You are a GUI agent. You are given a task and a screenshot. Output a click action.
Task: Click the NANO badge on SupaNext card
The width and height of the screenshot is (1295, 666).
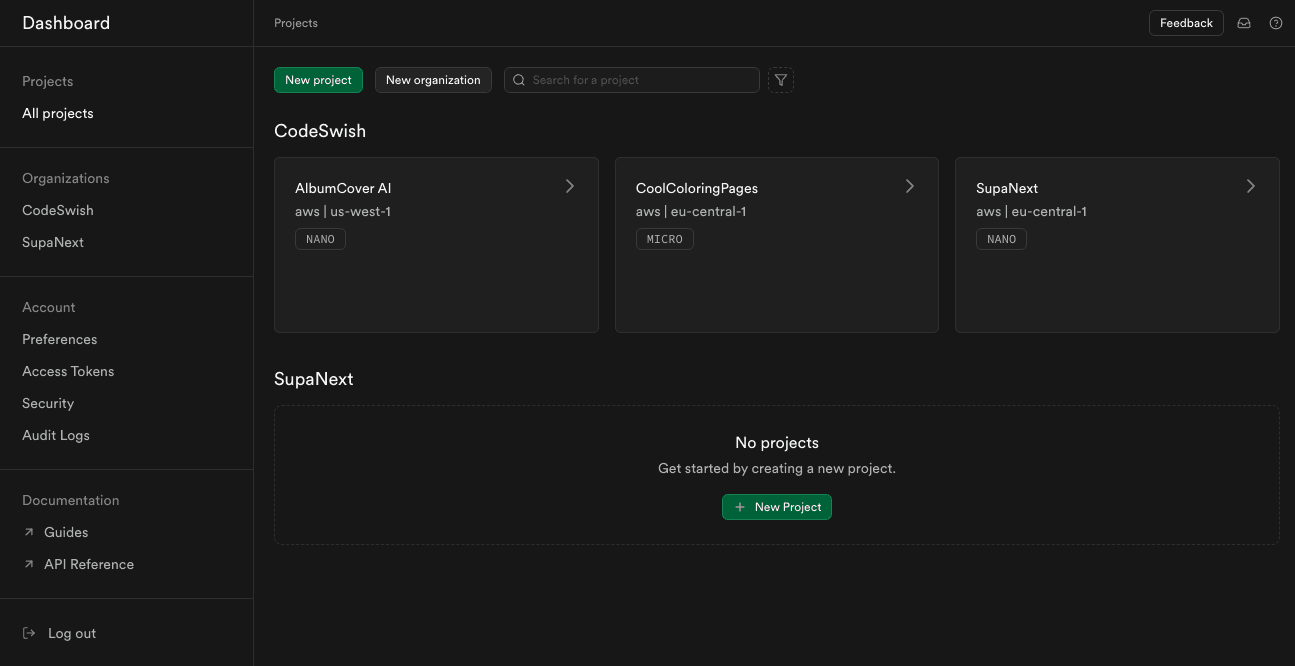click(x=1001, y=239)
